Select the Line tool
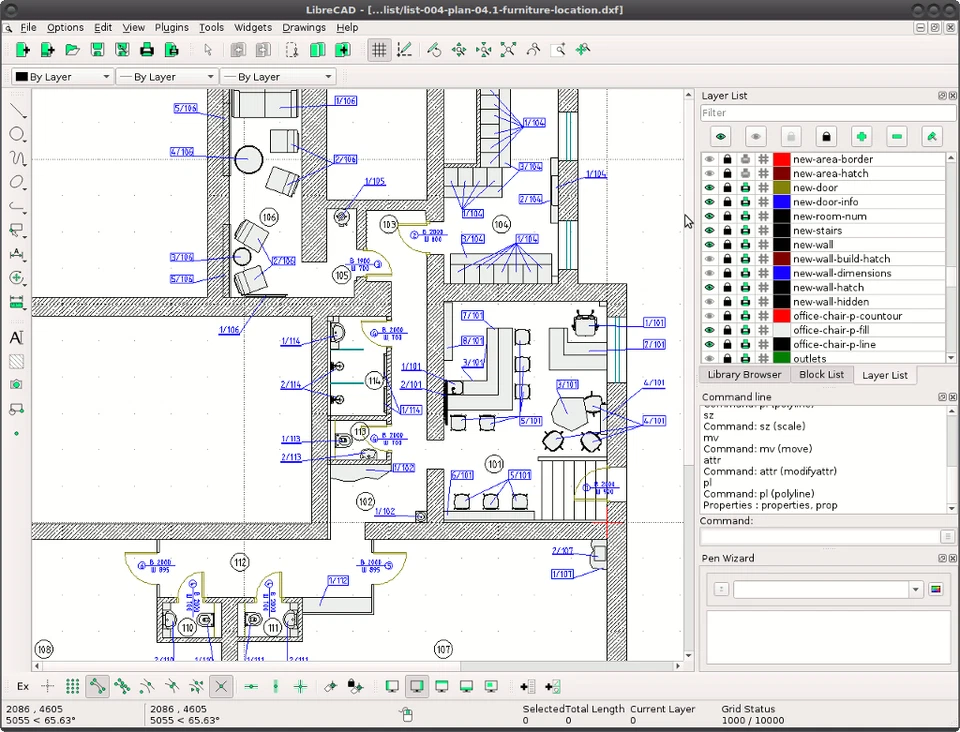Image resolution: width=960 pixels, height=732 pixels. click(x=15, y=110)
